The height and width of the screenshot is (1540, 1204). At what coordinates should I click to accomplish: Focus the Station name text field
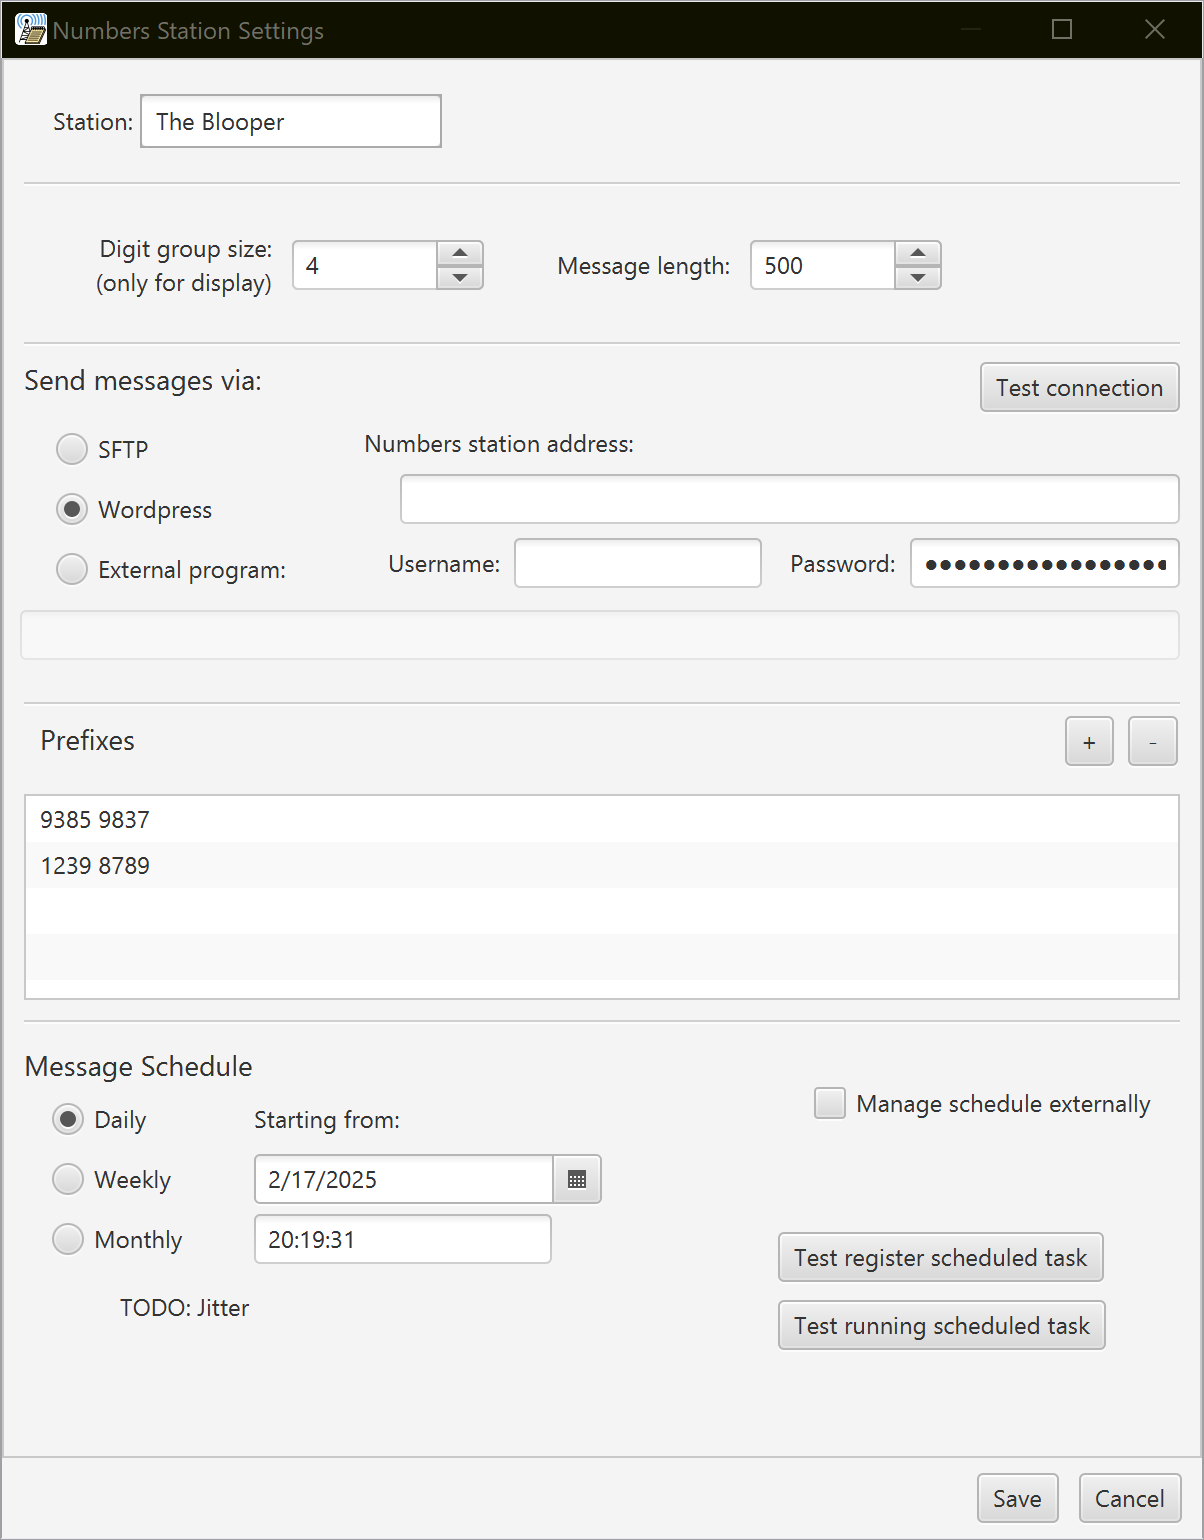290,122
